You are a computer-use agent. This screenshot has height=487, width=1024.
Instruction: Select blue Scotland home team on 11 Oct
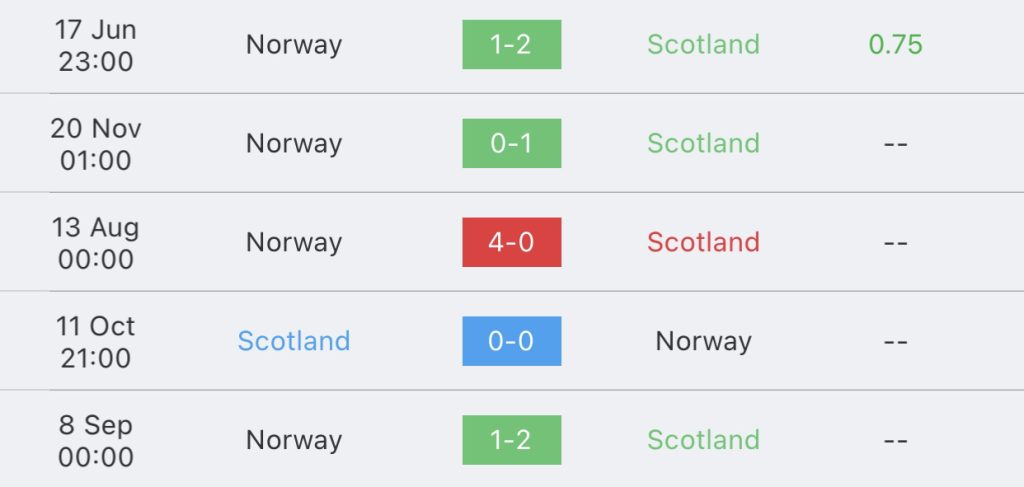(x=294, y=341)
